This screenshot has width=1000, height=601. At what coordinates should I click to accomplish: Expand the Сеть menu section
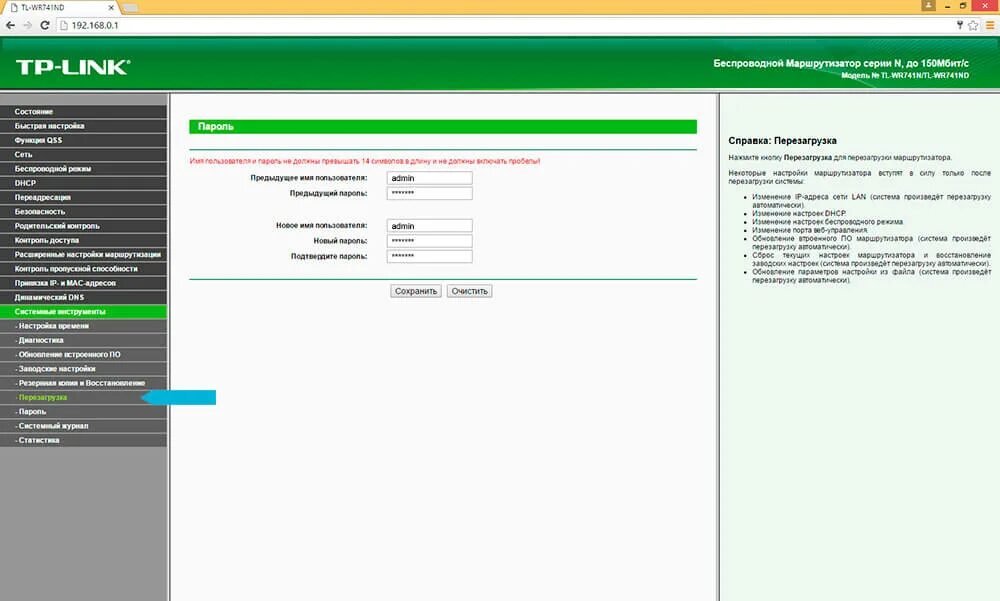84,154
